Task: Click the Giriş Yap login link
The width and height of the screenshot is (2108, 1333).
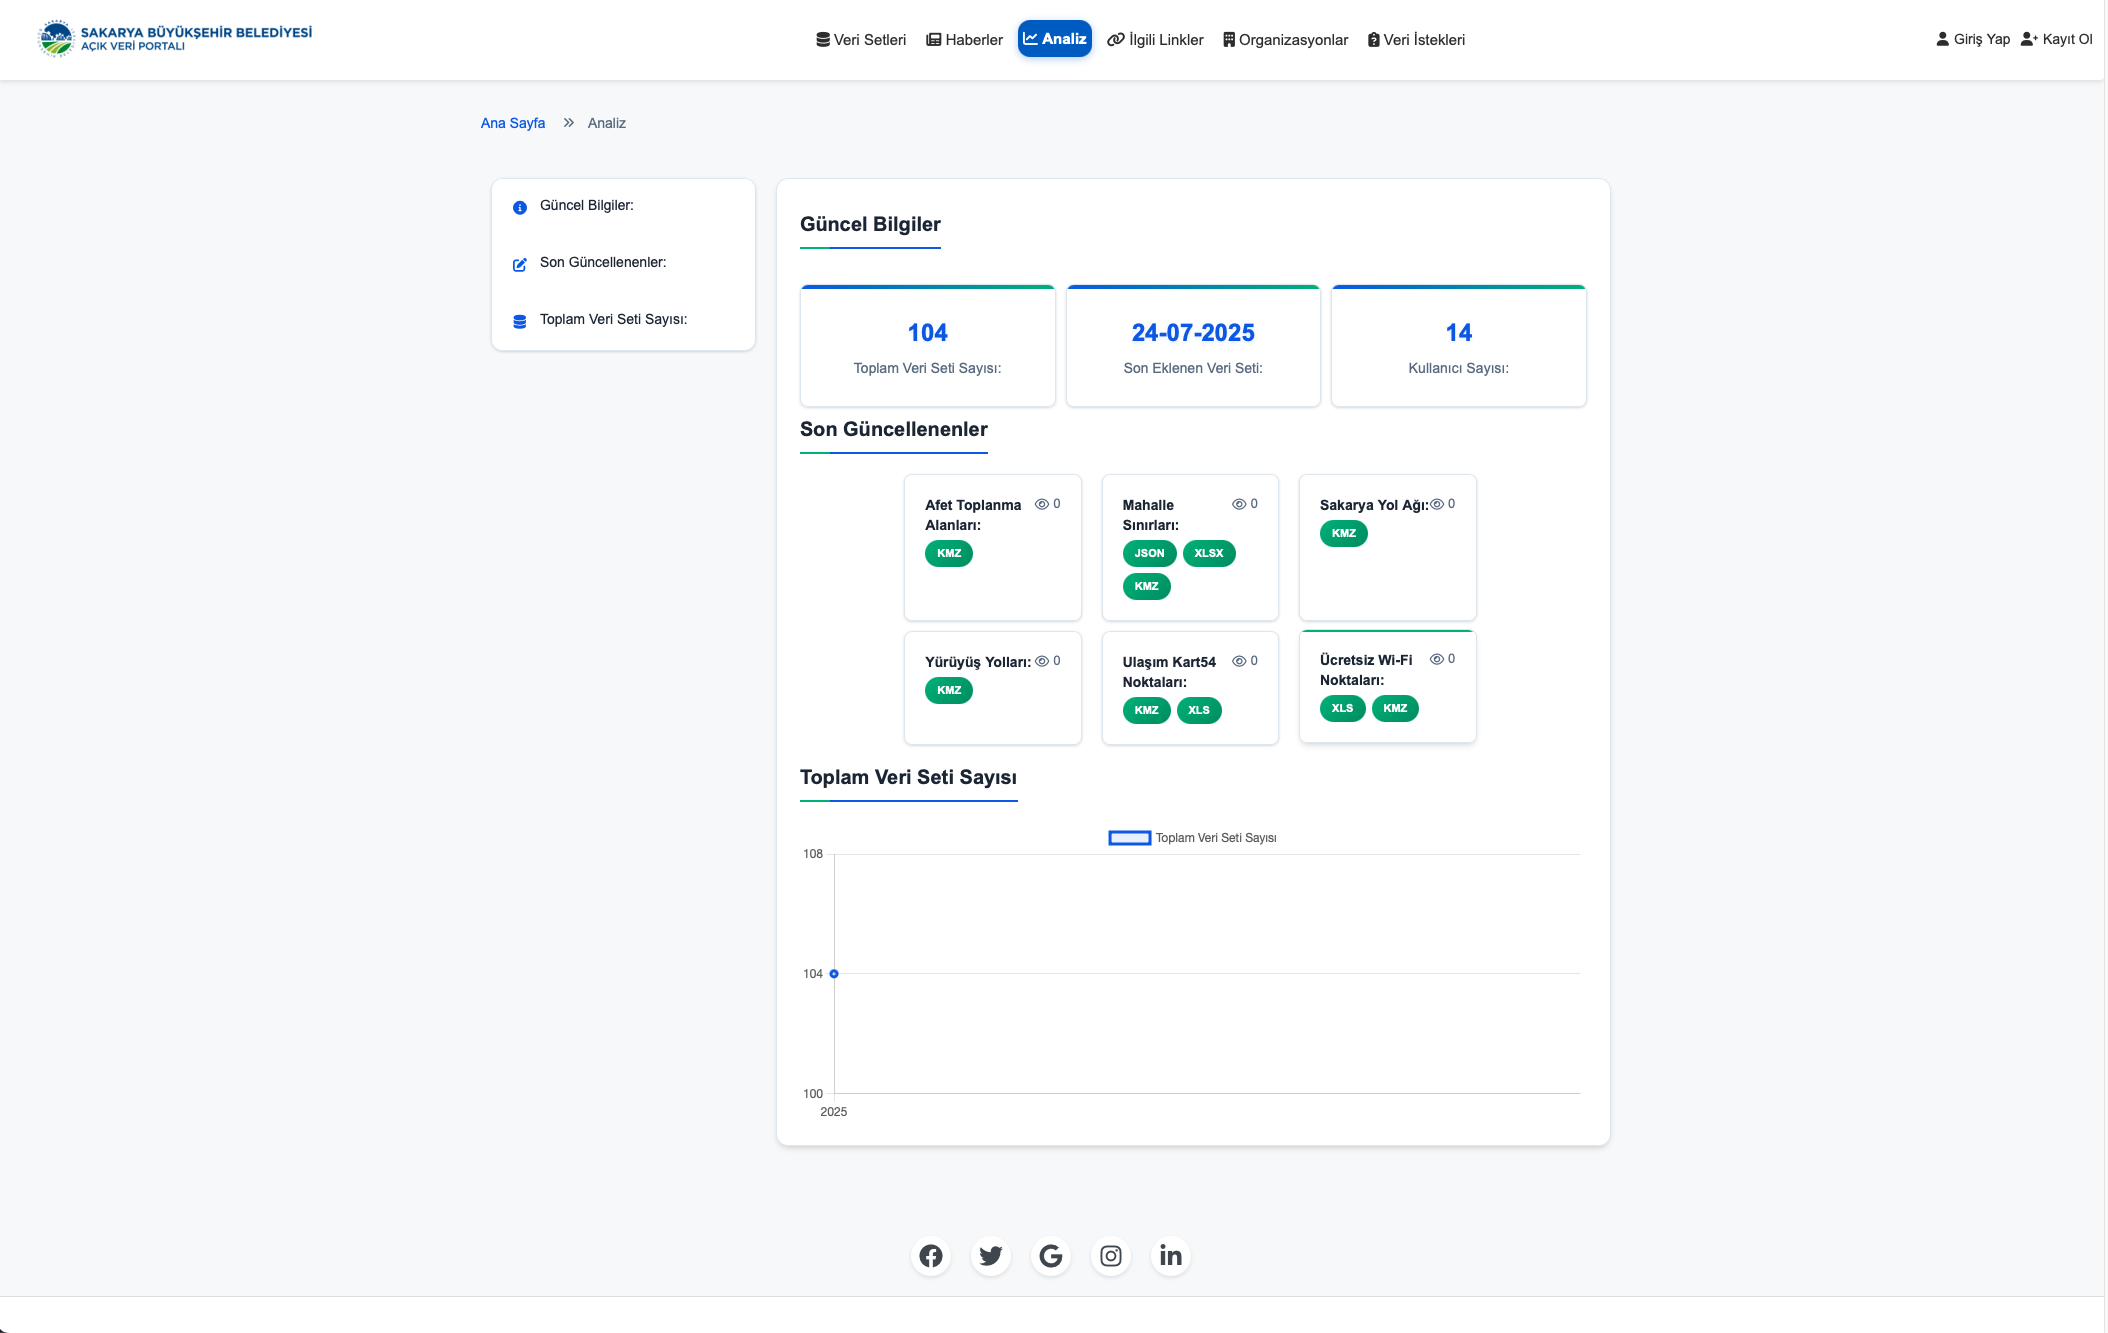Action: click(1973, 39)
